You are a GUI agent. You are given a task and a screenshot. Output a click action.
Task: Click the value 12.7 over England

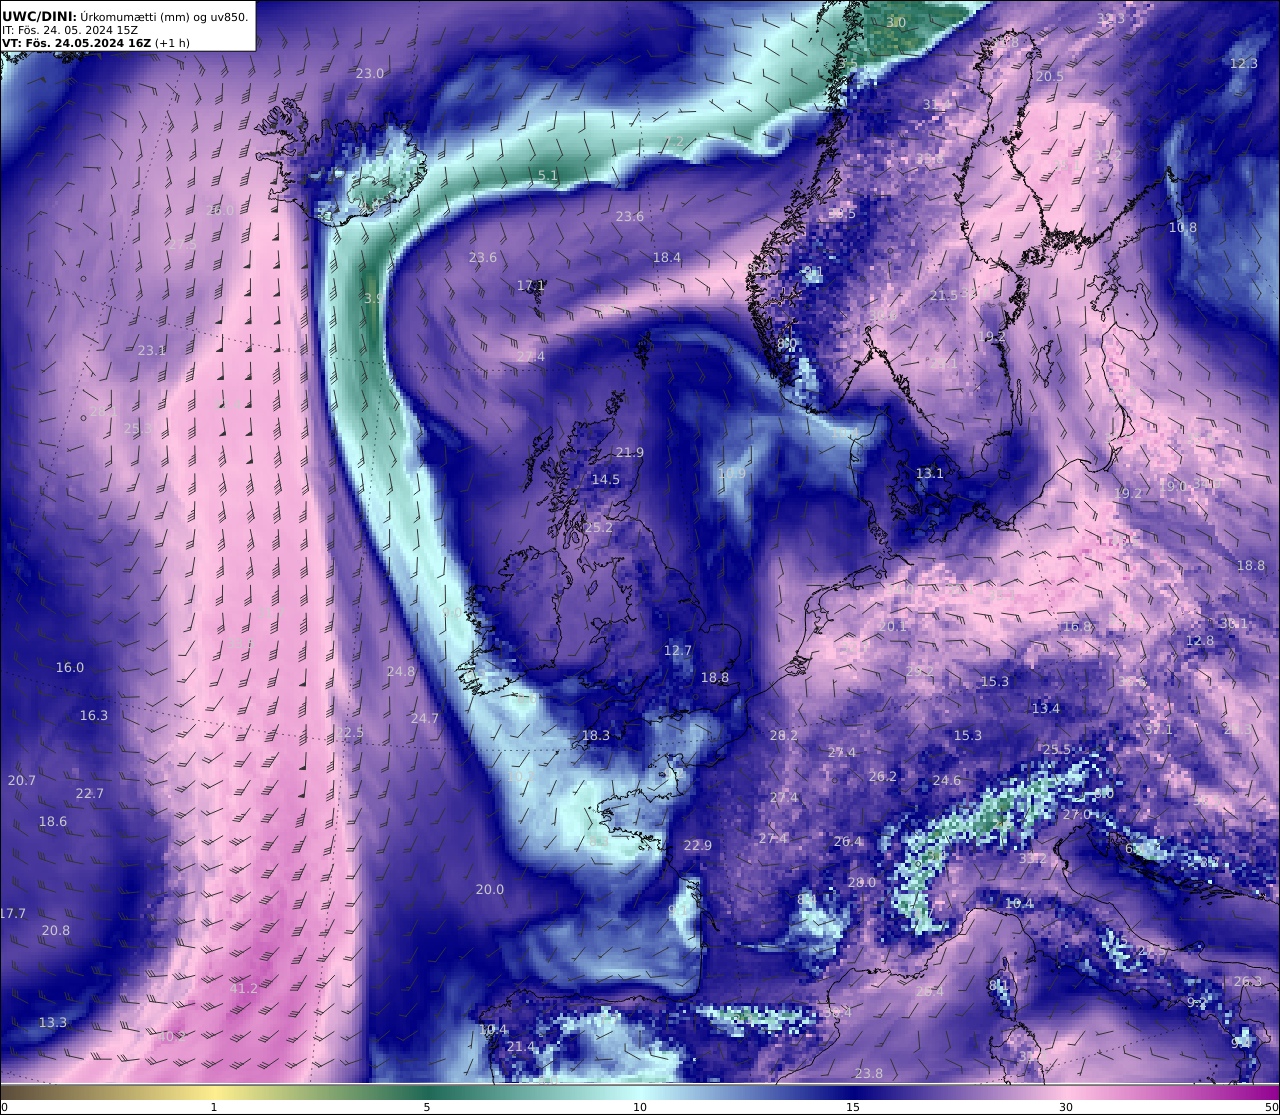[x=678, y=651]
